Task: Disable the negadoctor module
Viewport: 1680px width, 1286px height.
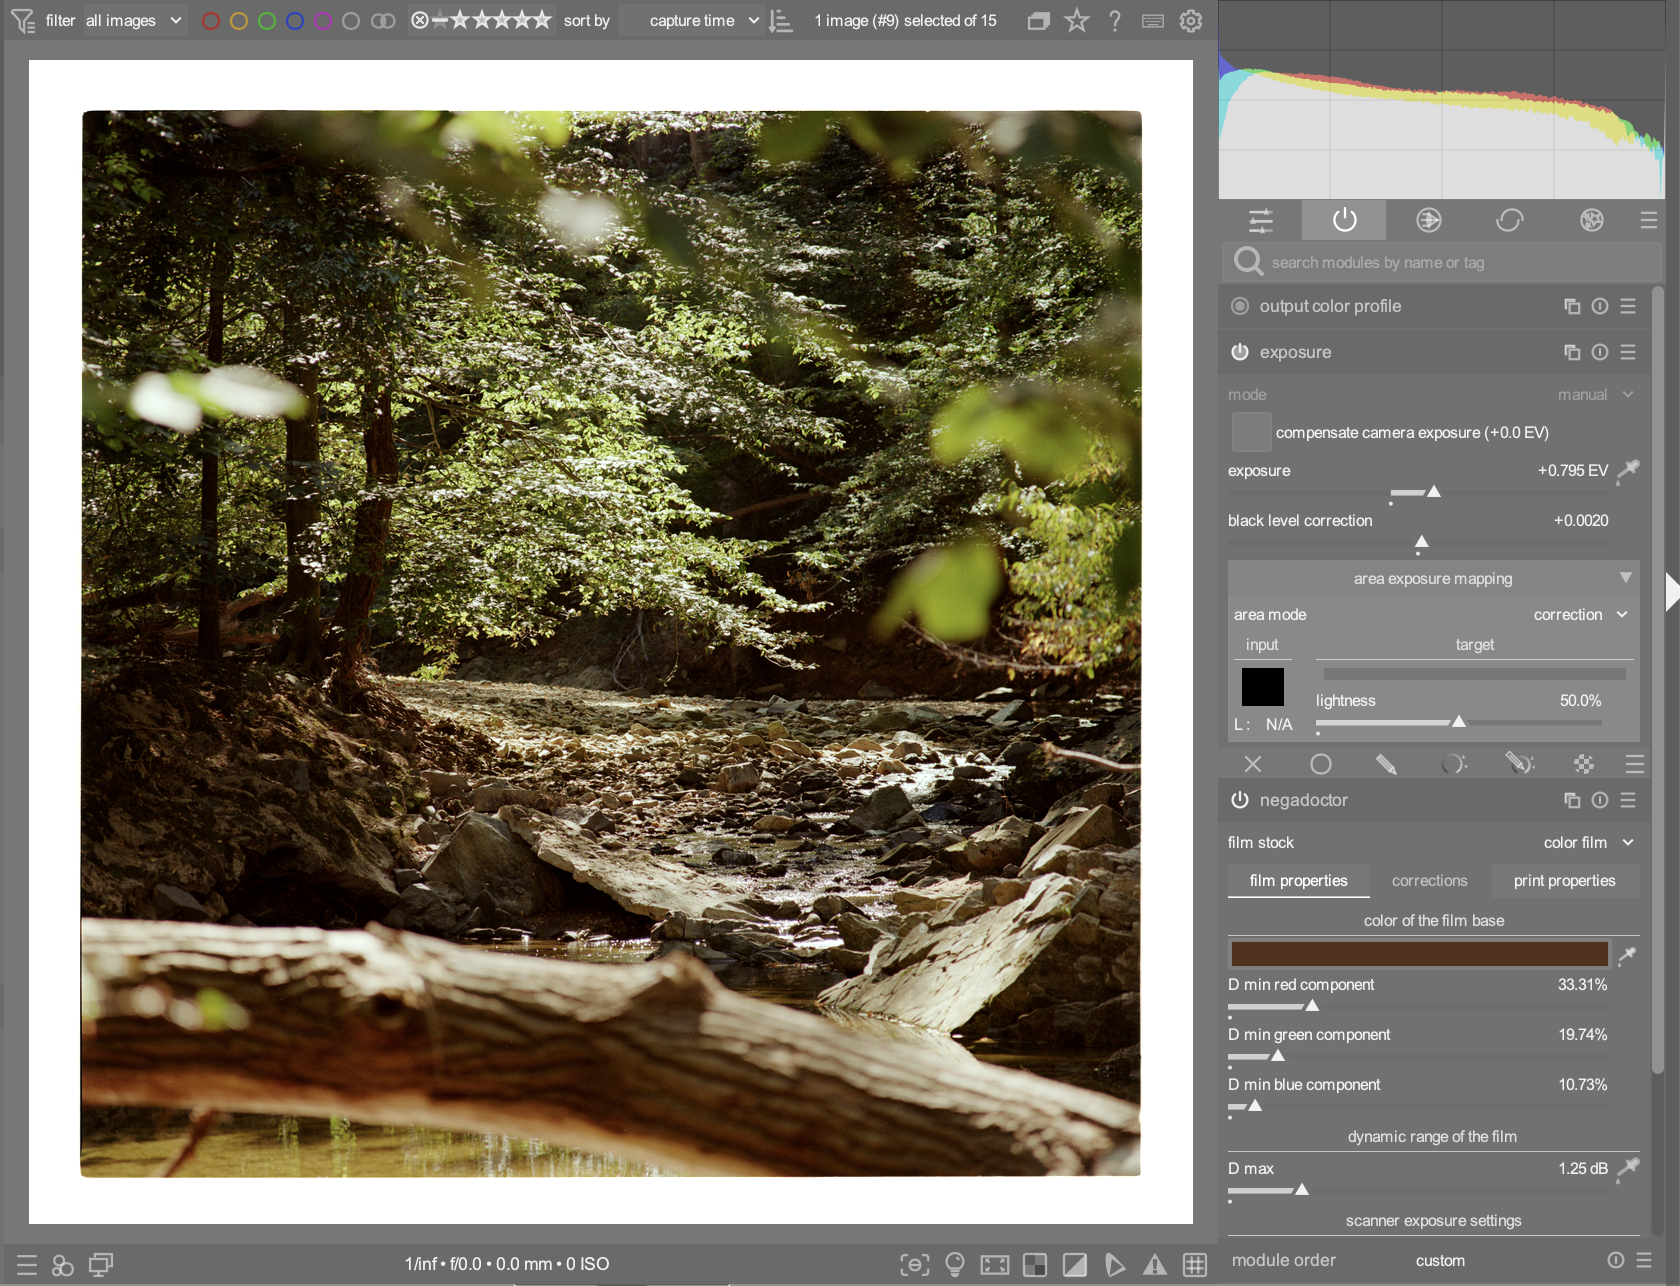Action: click(1240, 800)
